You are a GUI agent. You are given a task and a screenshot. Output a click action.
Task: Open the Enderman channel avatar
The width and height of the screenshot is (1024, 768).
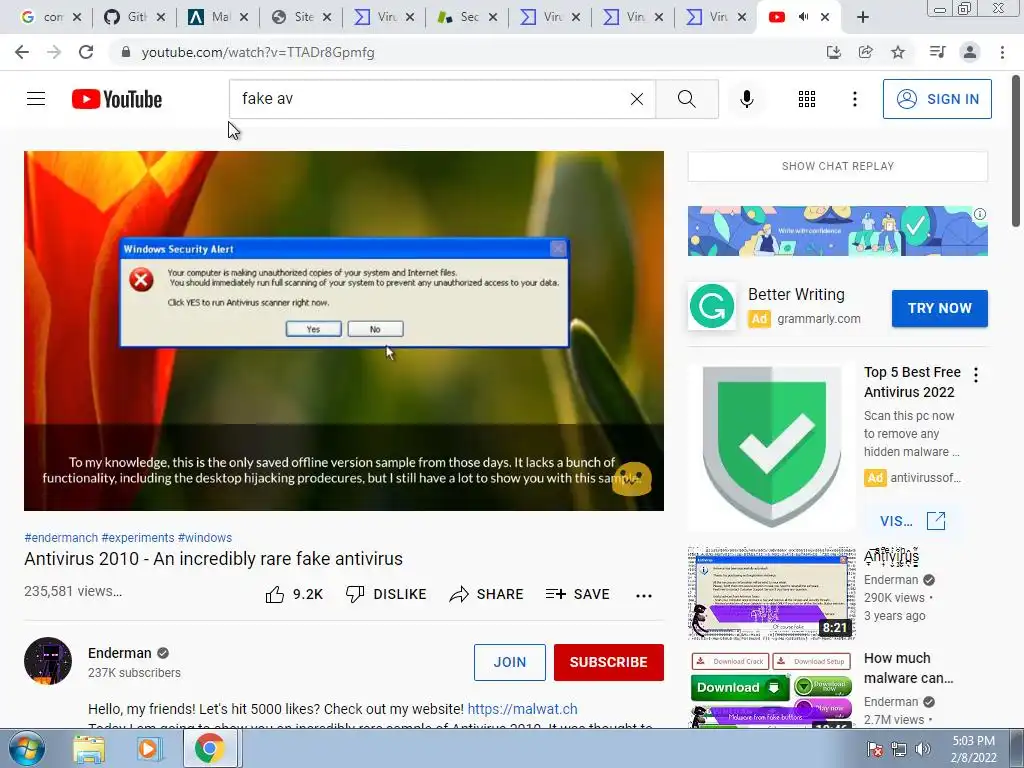(x=48, y=661)
